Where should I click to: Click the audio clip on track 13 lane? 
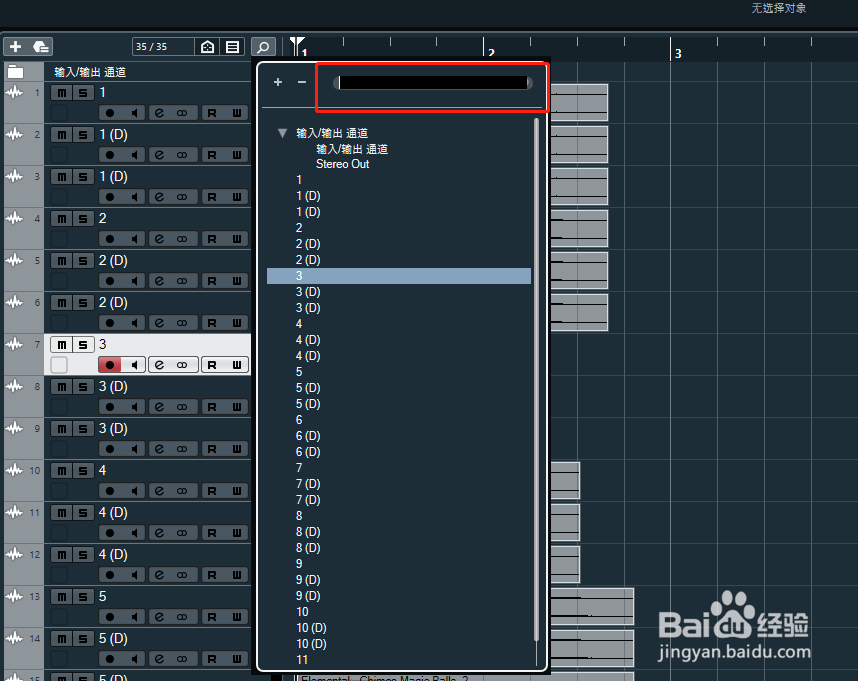(x=592, y=607)
